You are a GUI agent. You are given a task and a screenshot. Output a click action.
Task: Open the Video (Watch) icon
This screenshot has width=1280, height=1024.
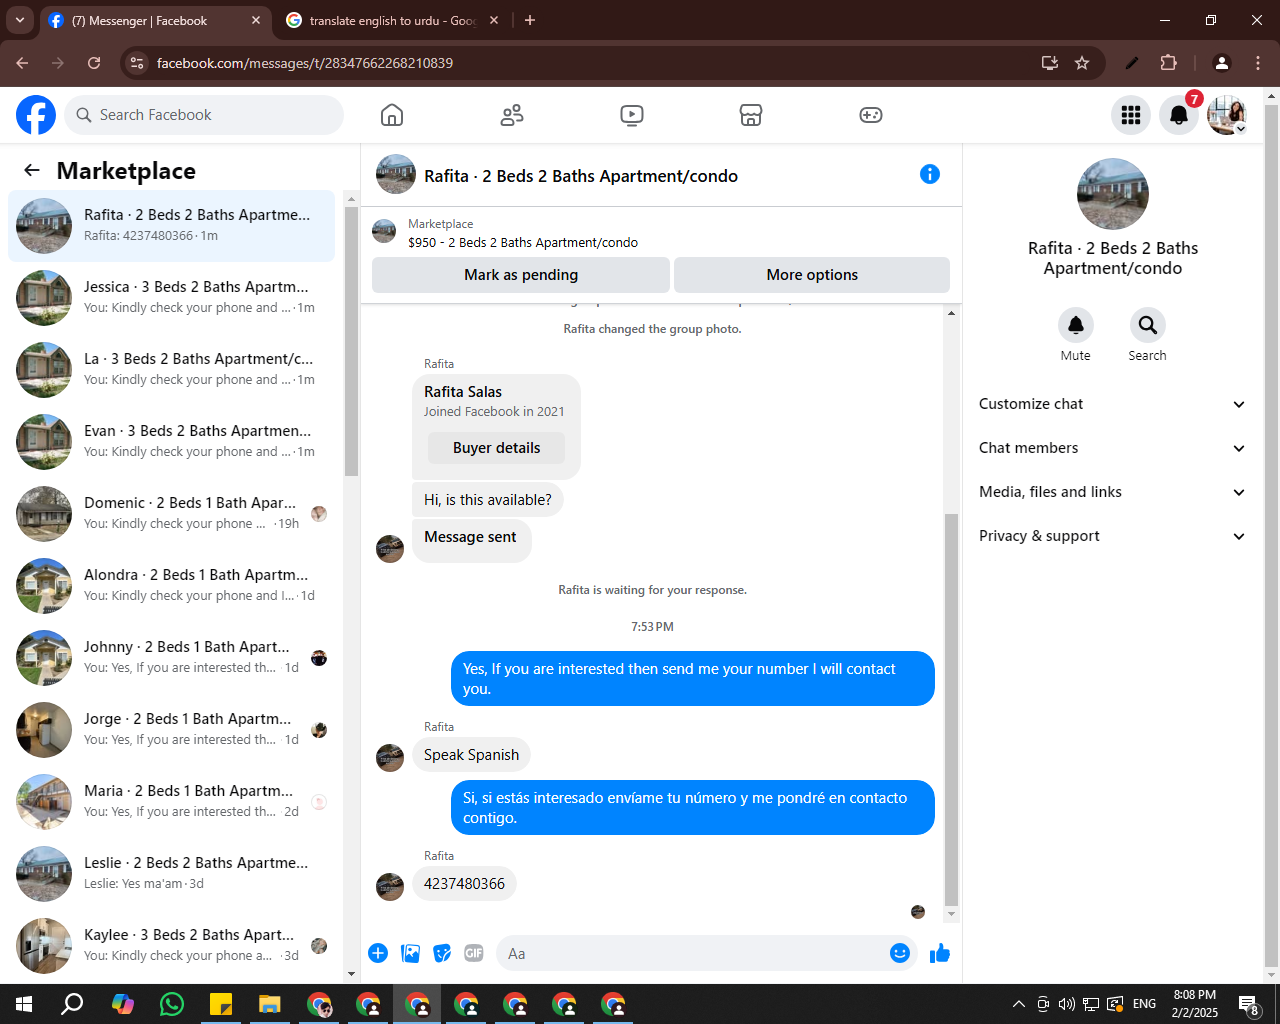[x=632, y=115]
